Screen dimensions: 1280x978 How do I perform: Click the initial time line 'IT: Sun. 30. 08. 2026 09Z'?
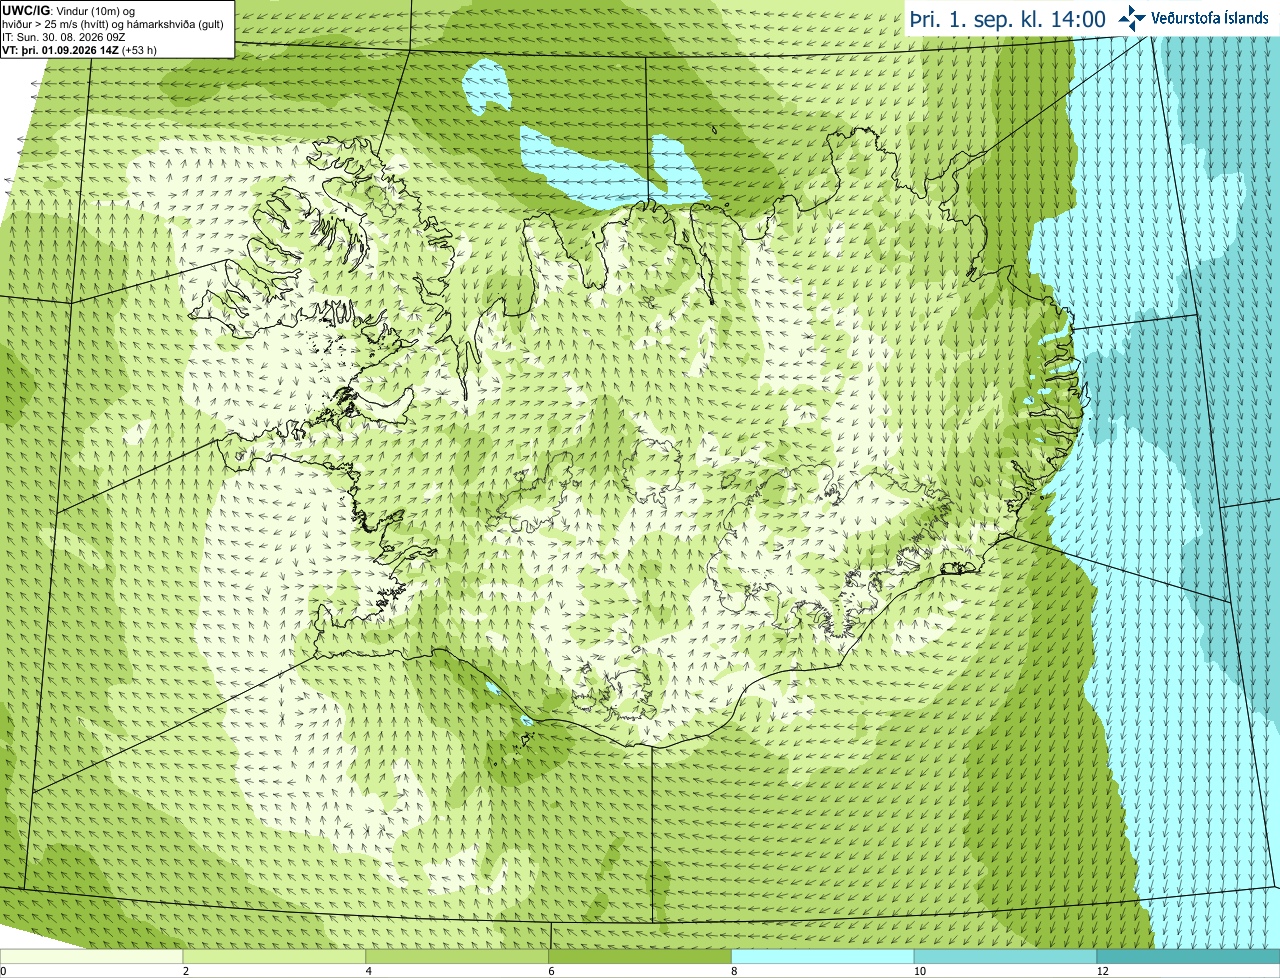tap(63, 37)
